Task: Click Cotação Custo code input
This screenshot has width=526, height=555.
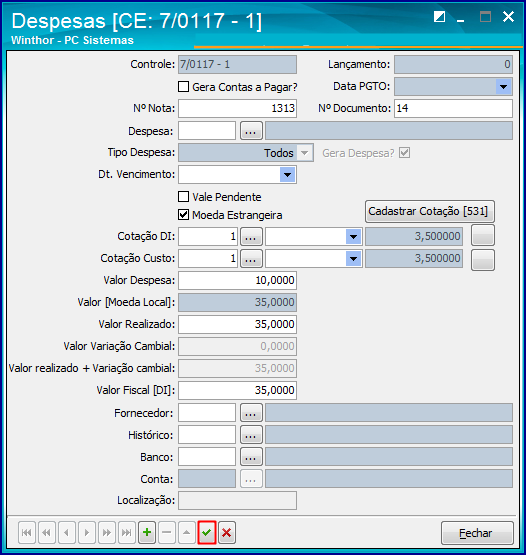Action: pos(208,258)
